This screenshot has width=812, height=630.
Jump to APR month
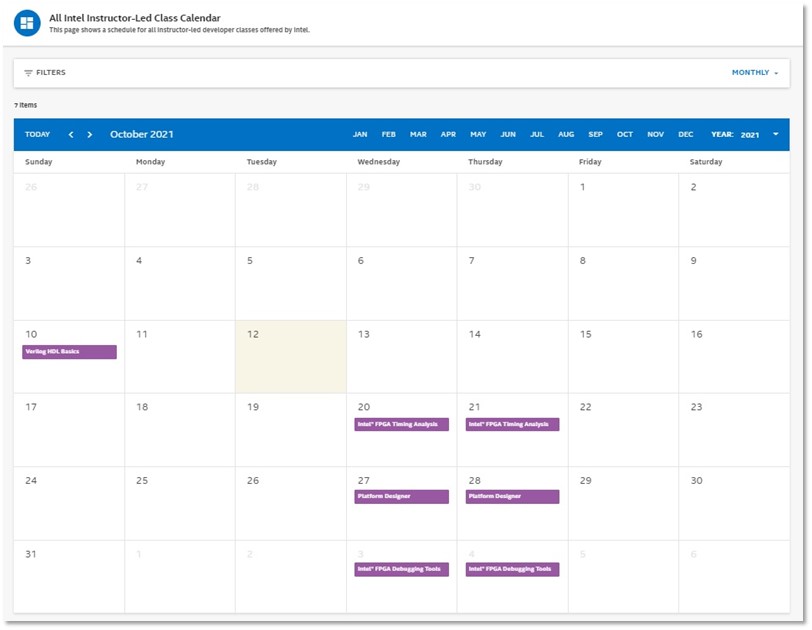pos(448,135)
